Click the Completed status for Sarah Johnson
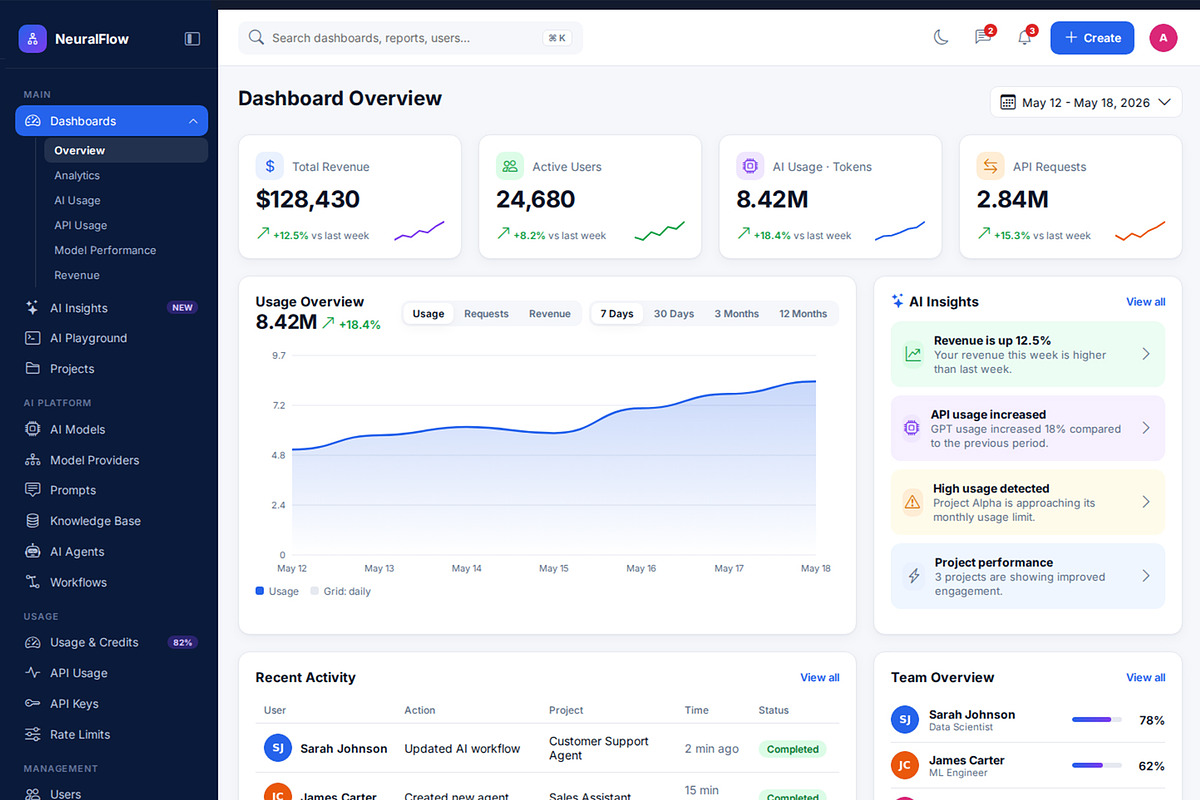 793,749
